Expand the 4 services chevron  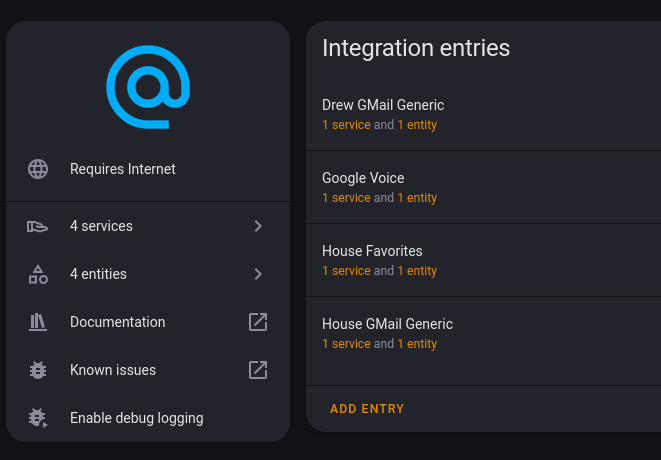tap(258, 226)
